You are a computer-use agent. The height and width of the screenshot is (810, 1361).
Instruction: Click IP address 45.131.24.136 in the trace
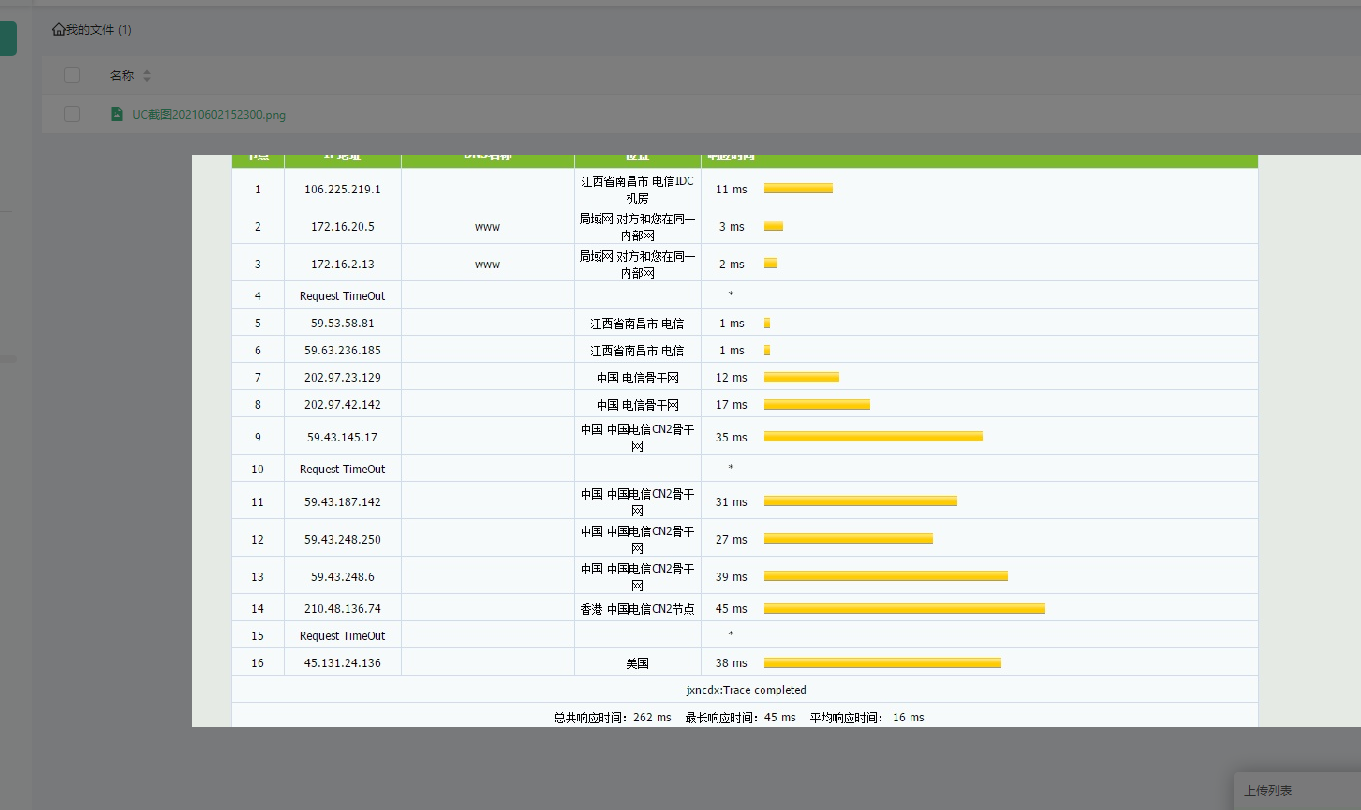coord(342,663)
